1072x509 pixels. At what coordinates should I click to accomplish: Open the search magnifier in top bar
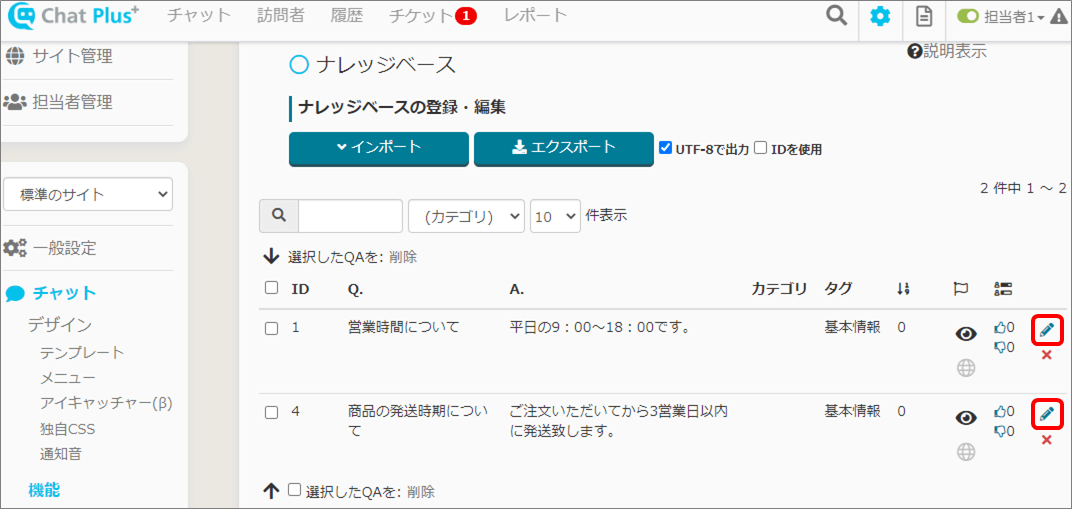point(836,15)
